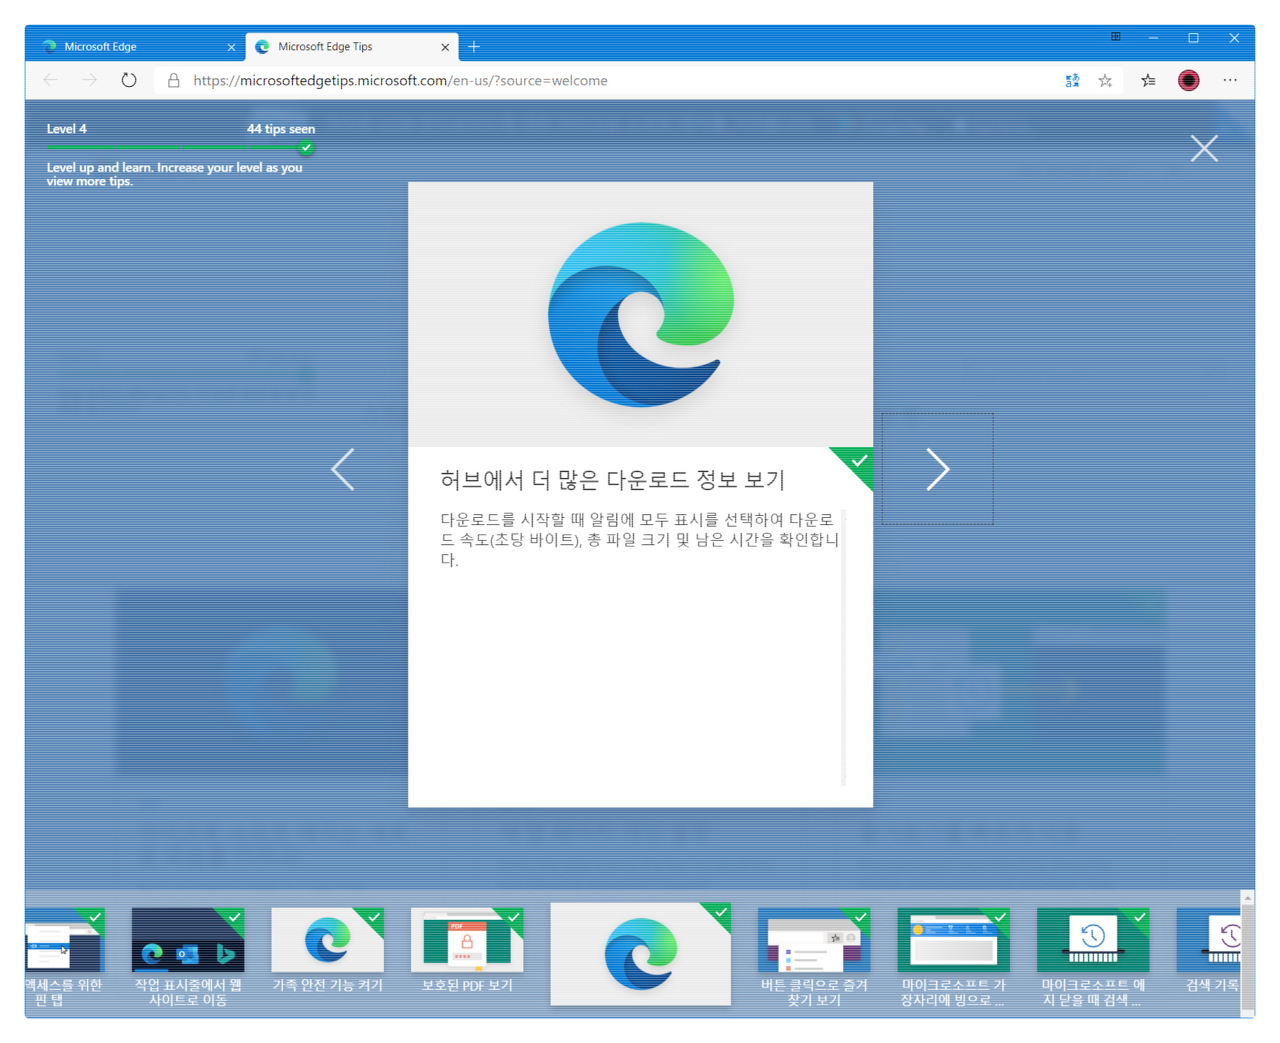Close the tips overlay with X
The height and width of the screenshot is (1043, 1280).
1204,149
